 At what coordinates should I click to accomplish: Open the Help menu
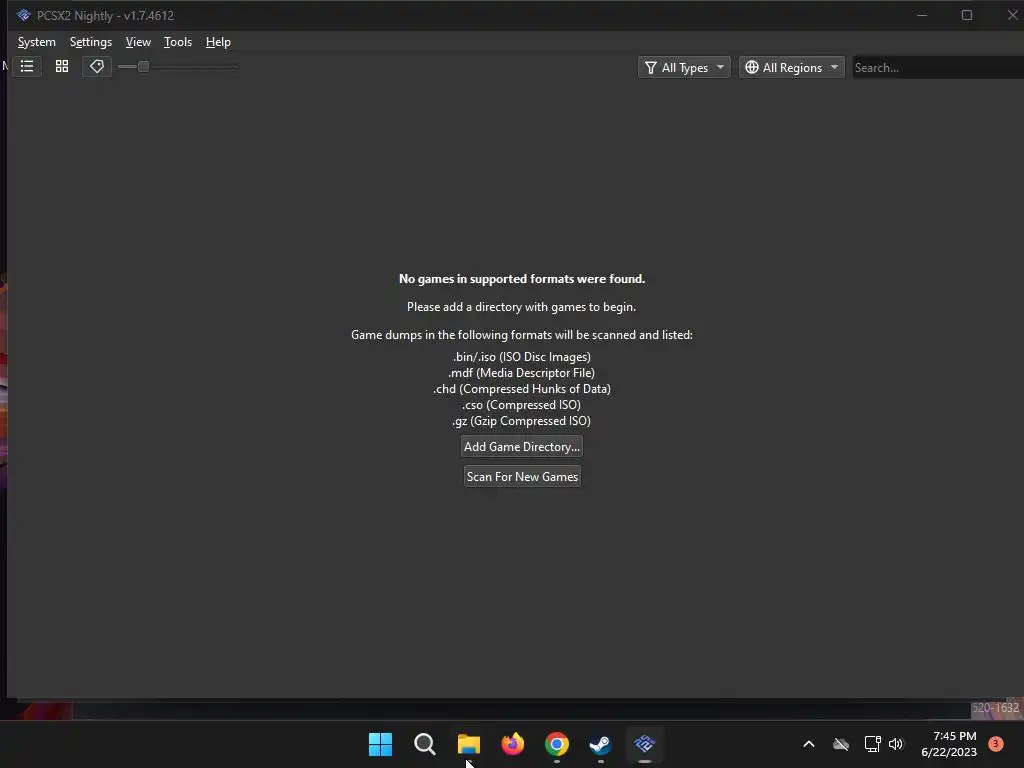pos(218,42)
